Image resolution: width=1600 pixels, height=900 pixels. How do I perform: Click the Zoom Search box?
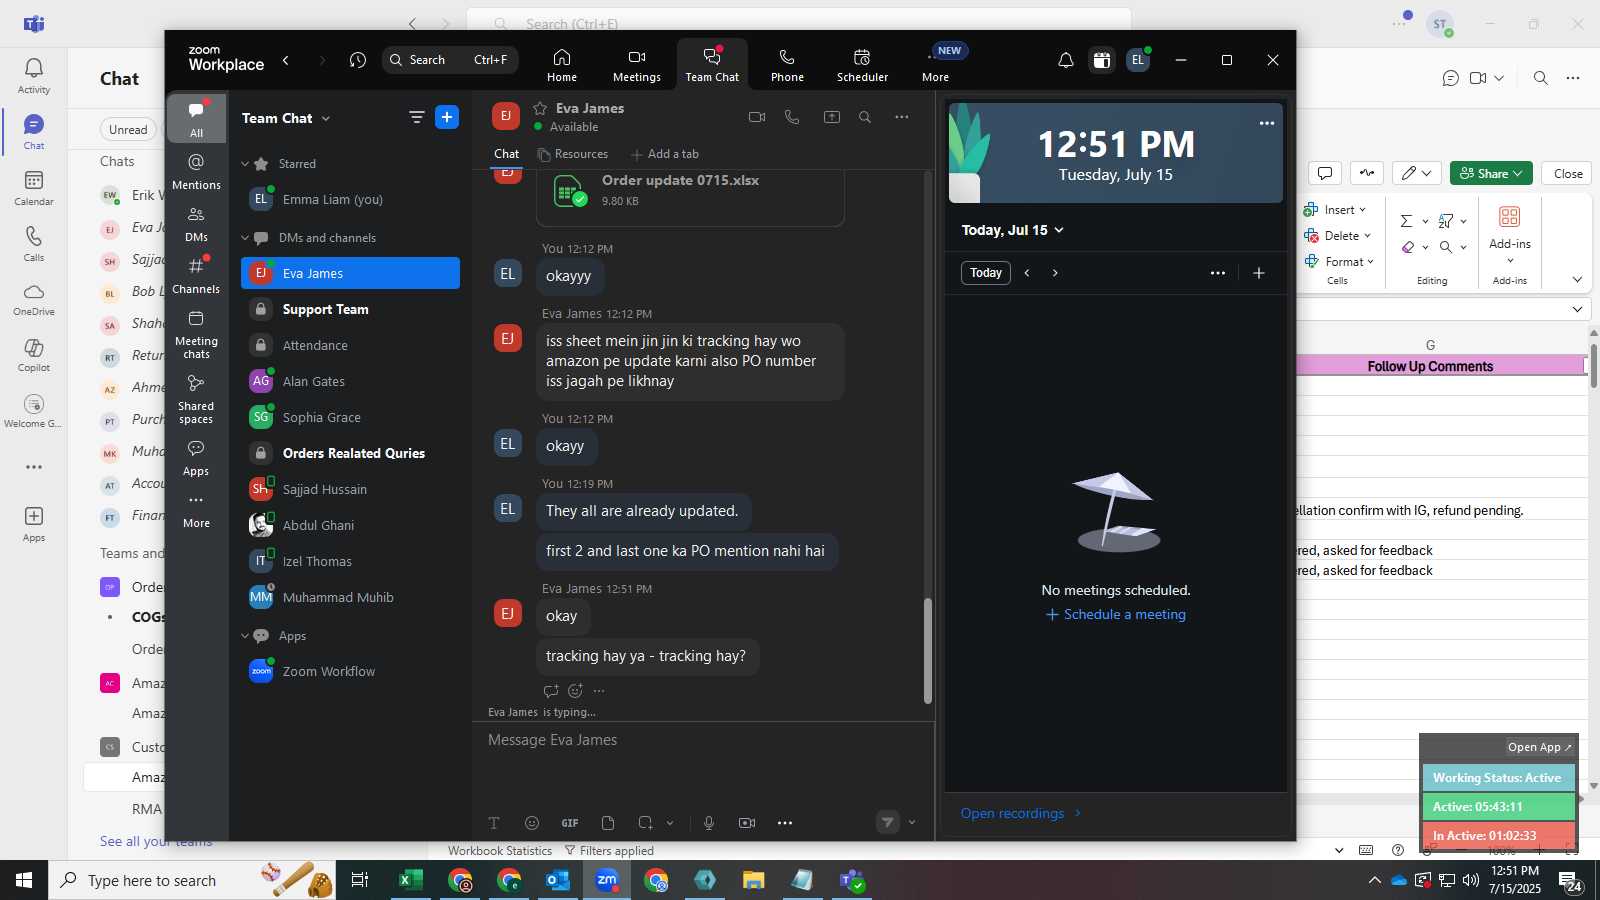pyautogui.click(x=450, y=60)
